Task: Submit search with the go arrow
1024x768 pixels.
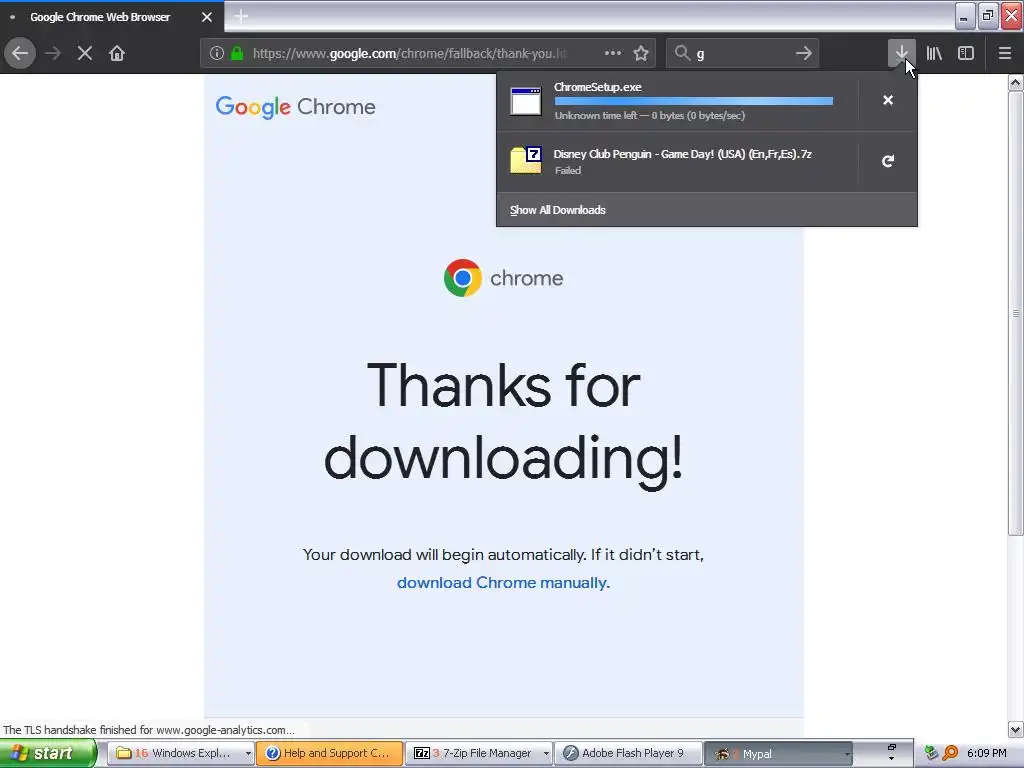Action: coord(804,53)
